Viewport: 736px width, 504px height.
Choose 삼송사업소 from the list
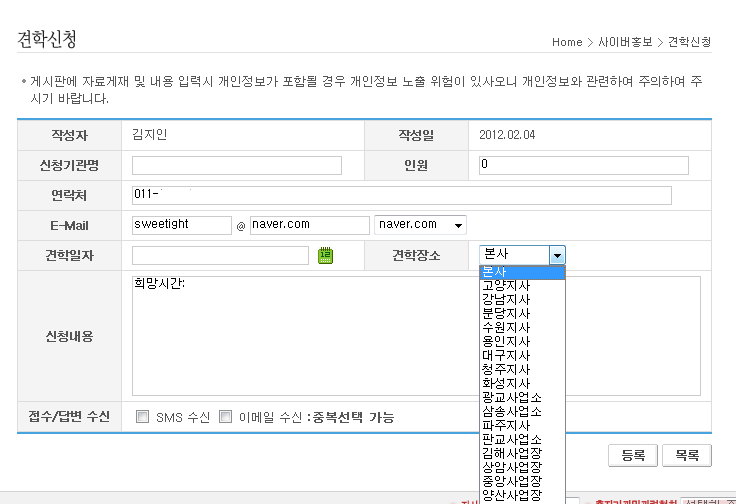click(522, 412)
